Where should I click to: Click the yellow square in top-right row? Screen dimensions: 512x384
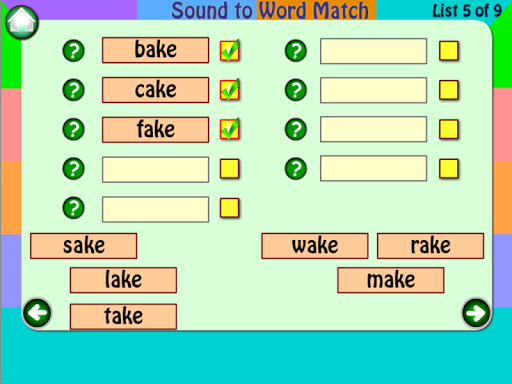pos(449,51)
